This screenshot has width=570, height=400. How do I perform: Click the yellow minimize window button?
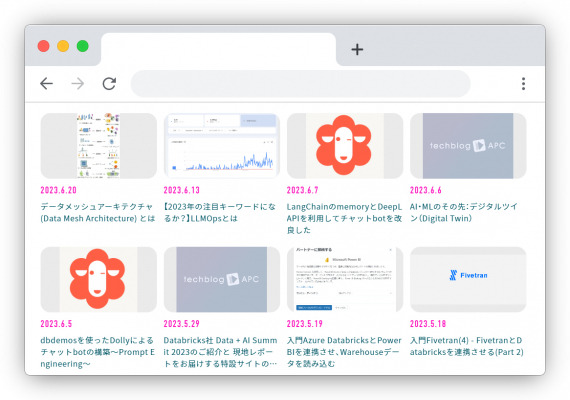point(63,46)
